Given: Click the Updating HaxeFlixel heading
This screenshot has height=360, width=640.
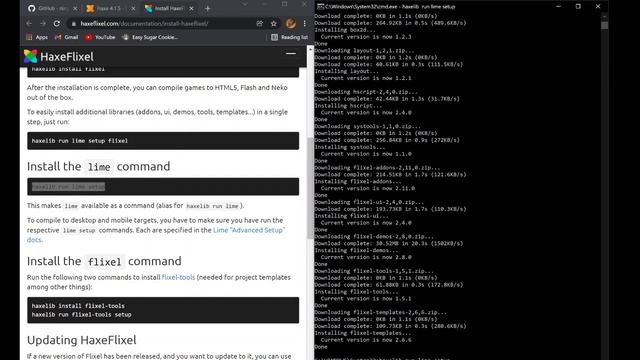Looking at the screenshot, I should 82,340.
